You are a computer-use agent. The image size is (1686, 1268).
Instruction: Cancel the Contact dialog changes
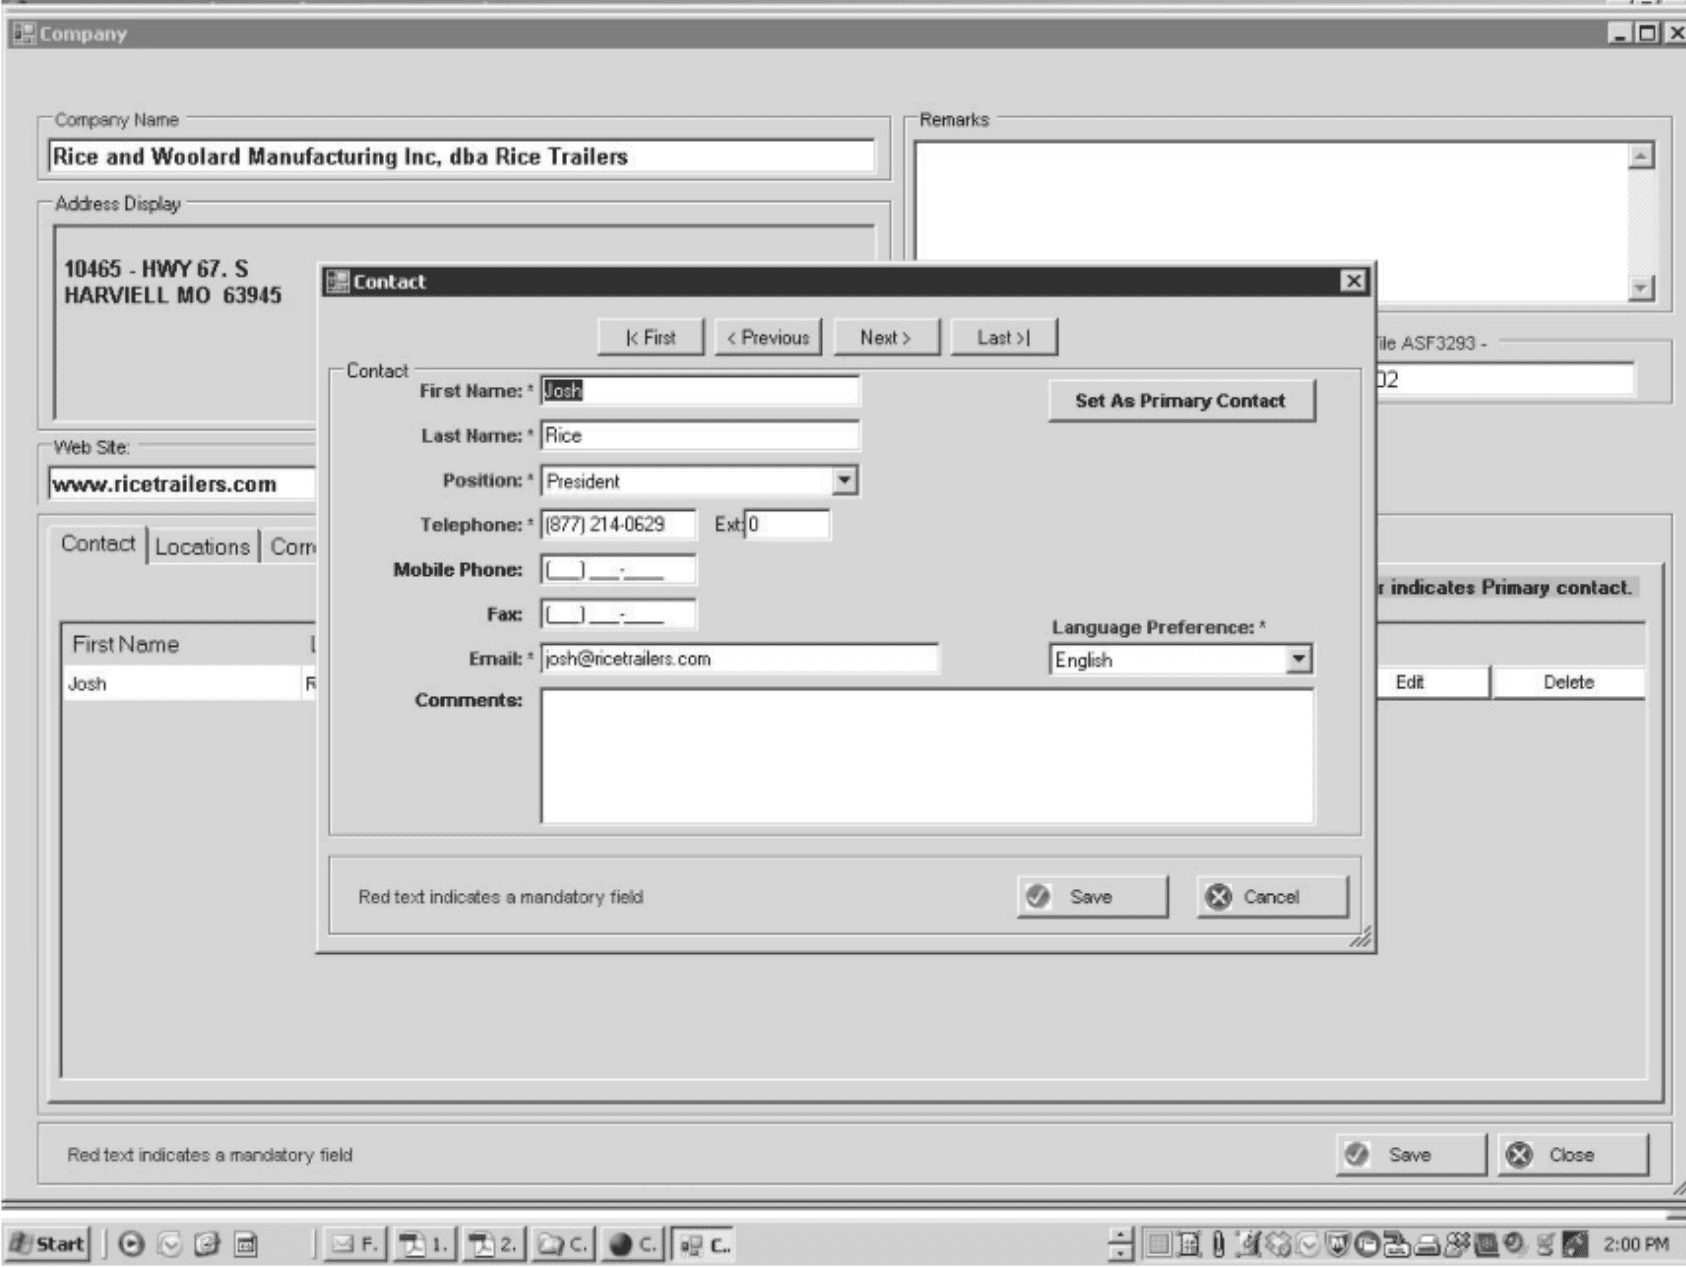1271,897
